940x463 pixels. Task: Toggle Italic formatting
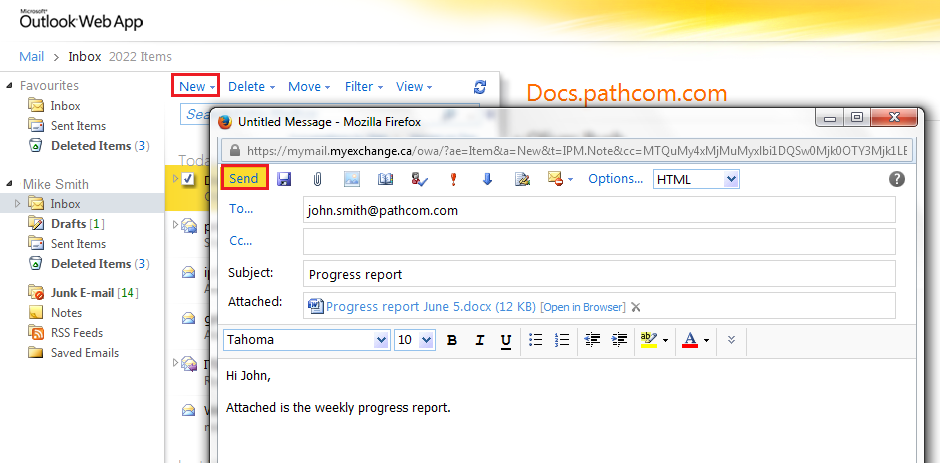pyautogui.click(x=479, y=340)
